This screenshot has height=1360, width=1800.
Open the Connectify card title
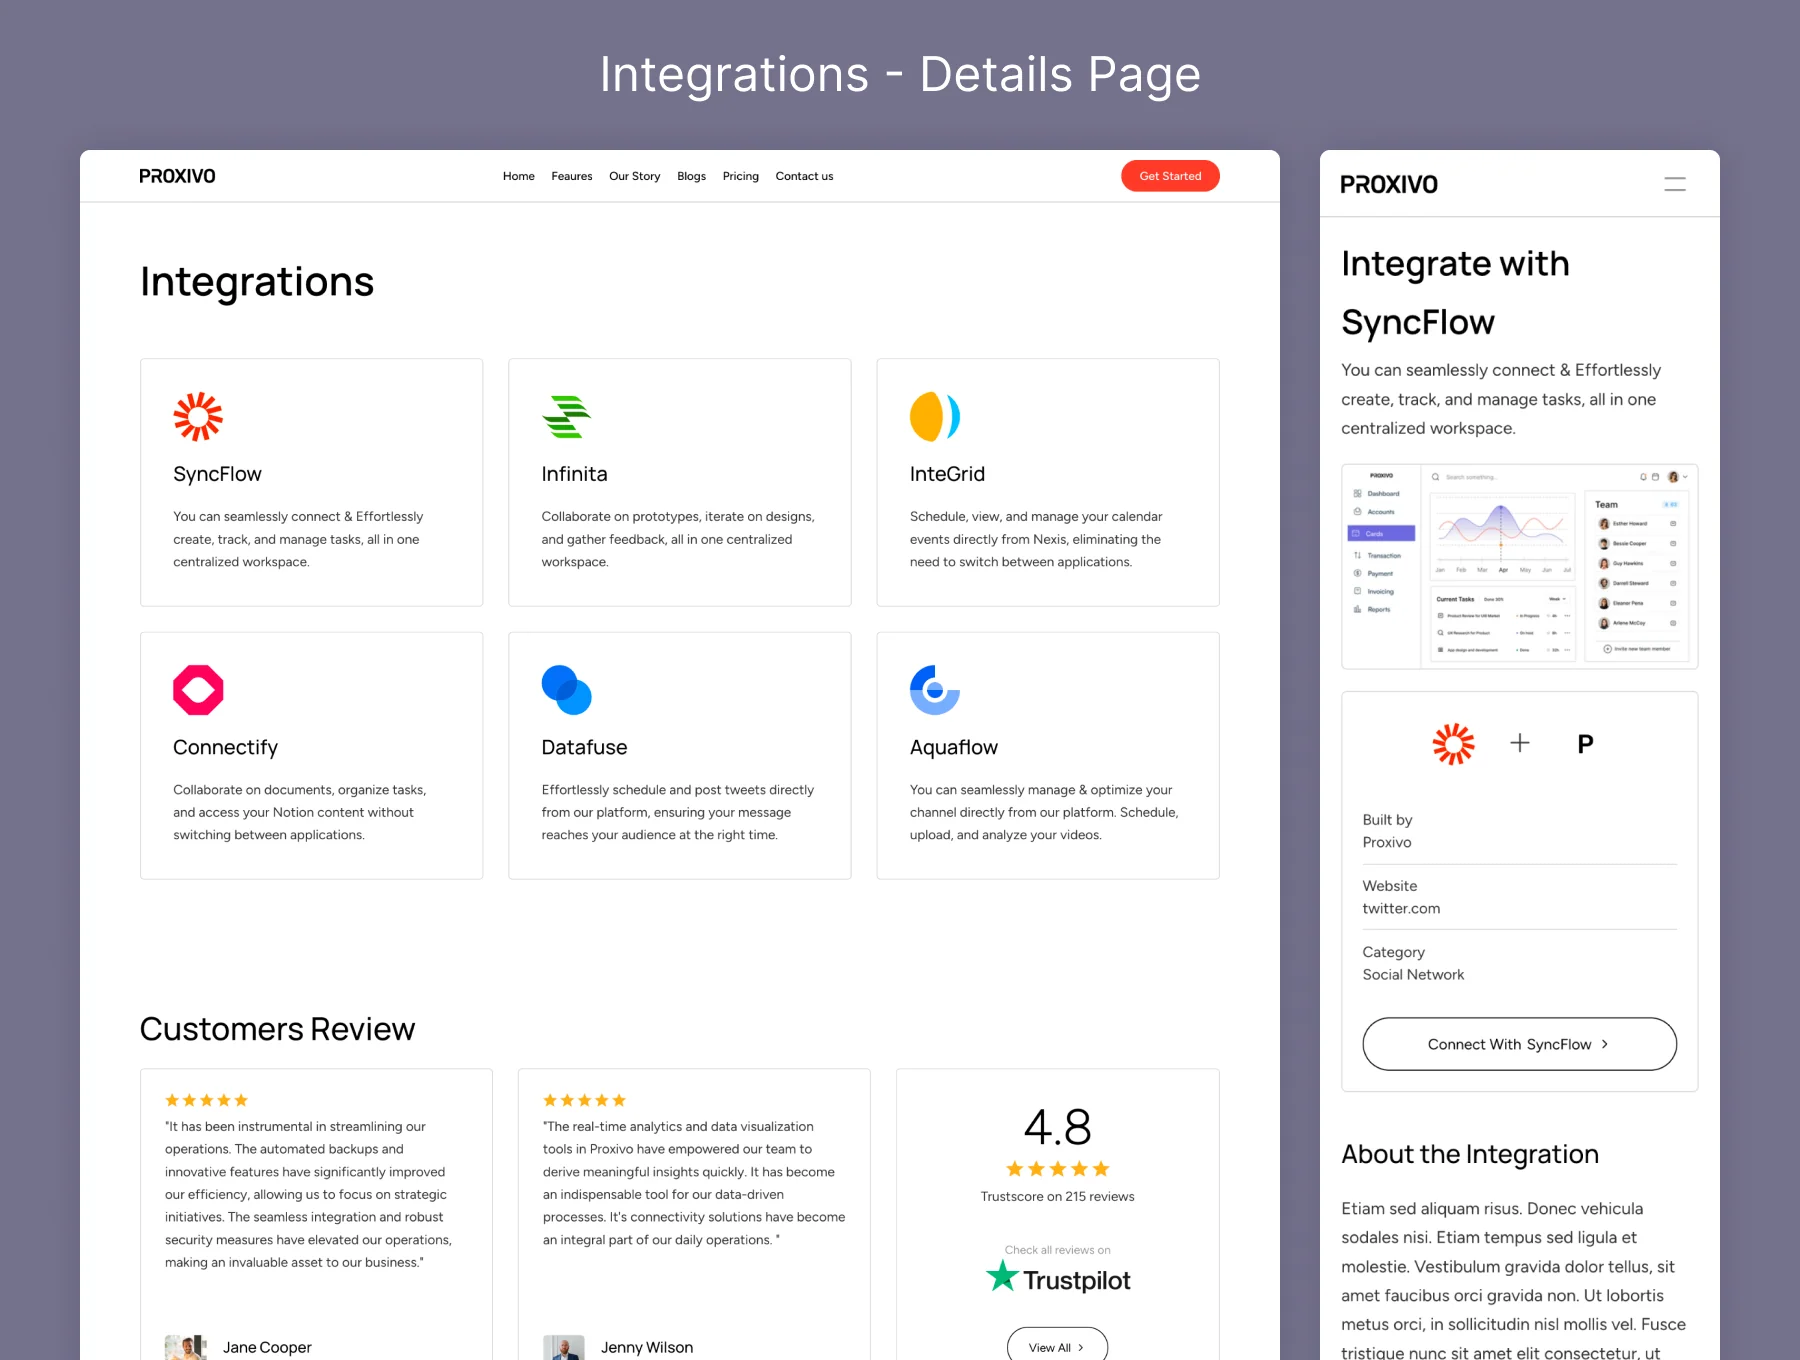coord(225,747)
